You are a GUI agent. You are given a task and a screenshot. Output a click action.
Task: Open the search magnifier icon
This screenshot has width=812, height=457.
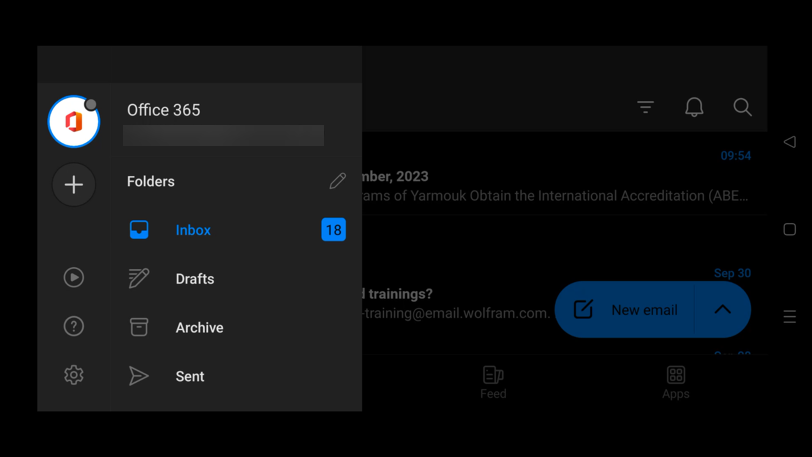click(742, 107)
